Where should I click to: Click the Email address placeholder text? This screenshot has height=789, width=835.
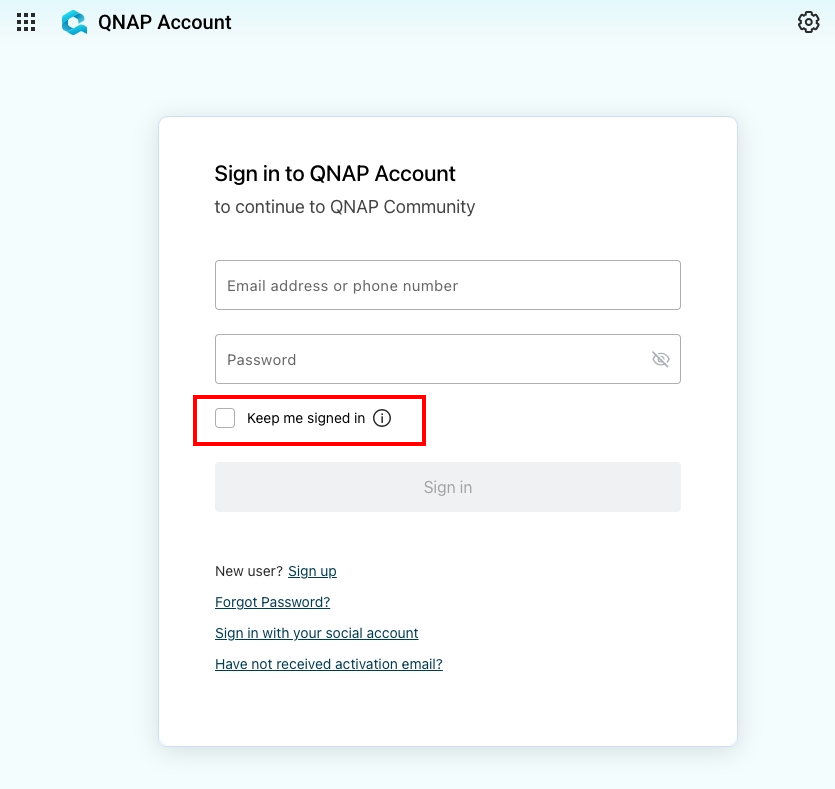coord(342,286)
